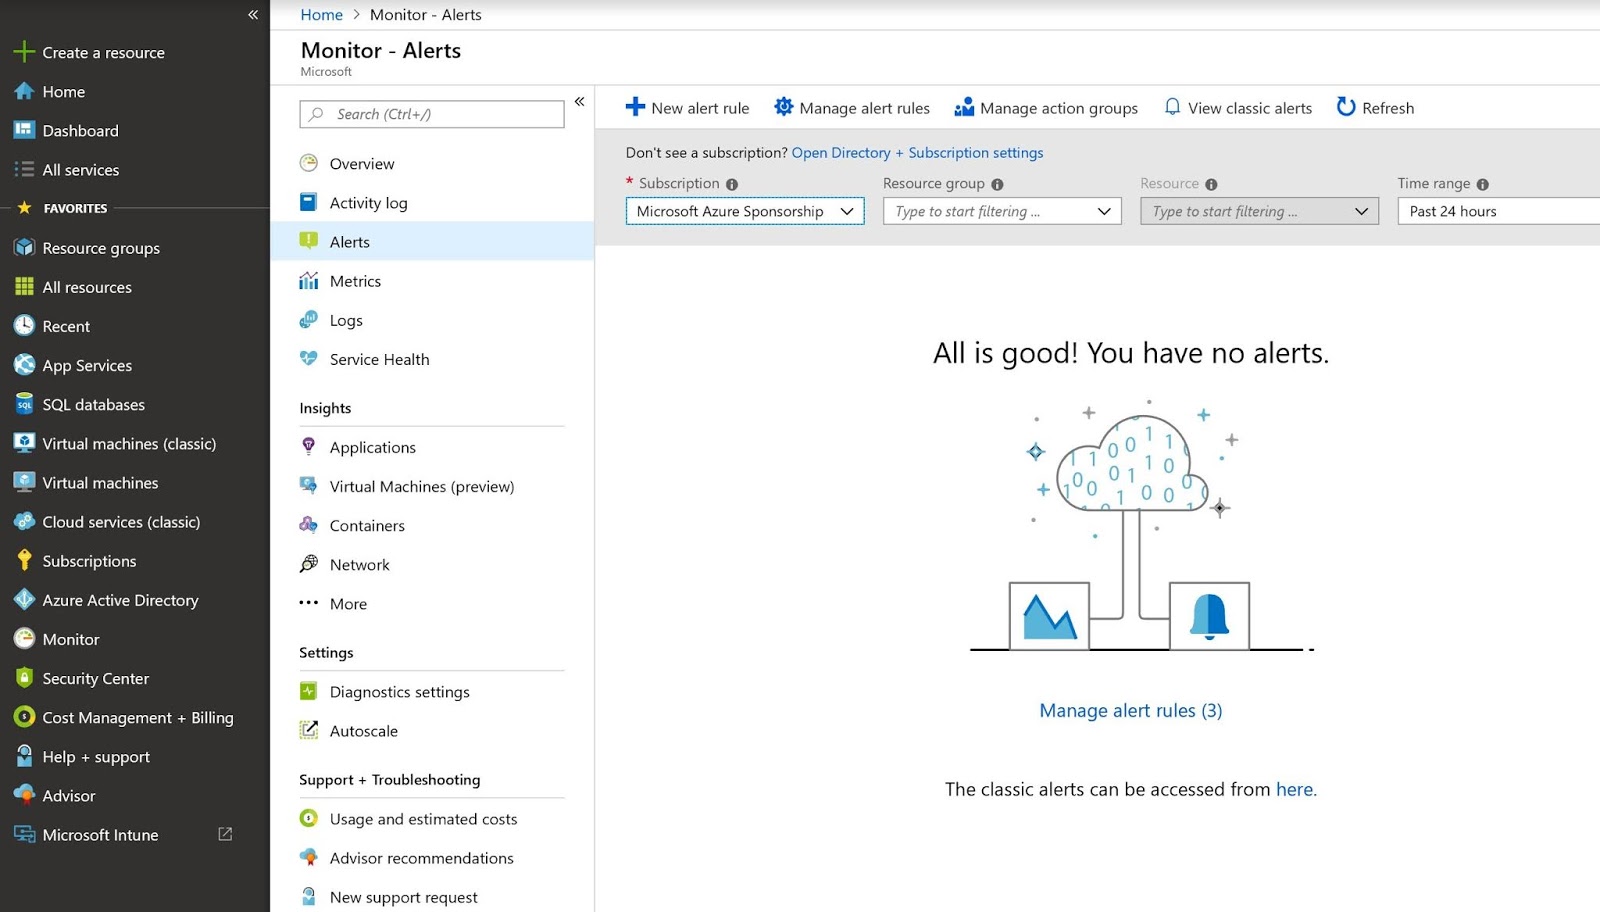Select the Metrics chart icon
The image size is (1600, 912).
pos(311,281)
